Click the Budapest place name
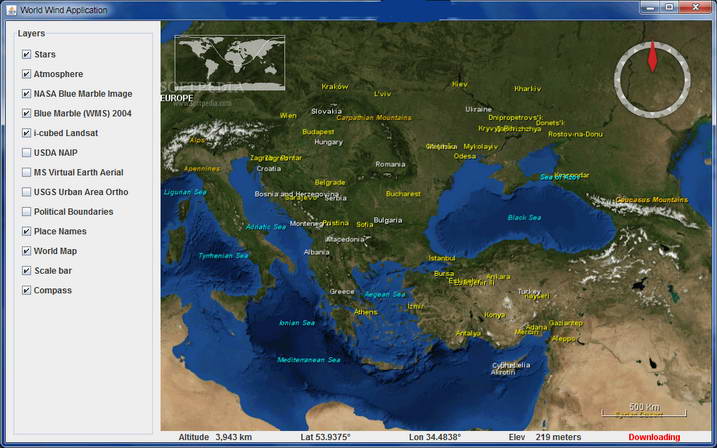This screenshot has height=448, width=717. [318, 132]
